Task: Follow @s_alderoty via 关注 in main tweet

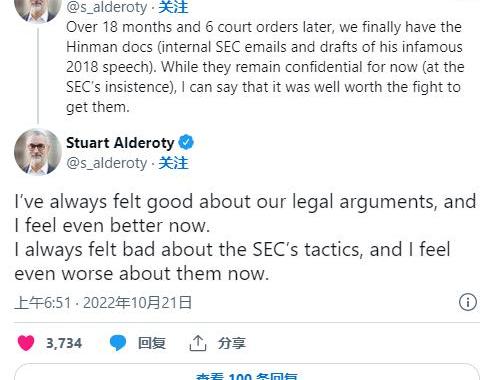Action: [x=173, y=163]
